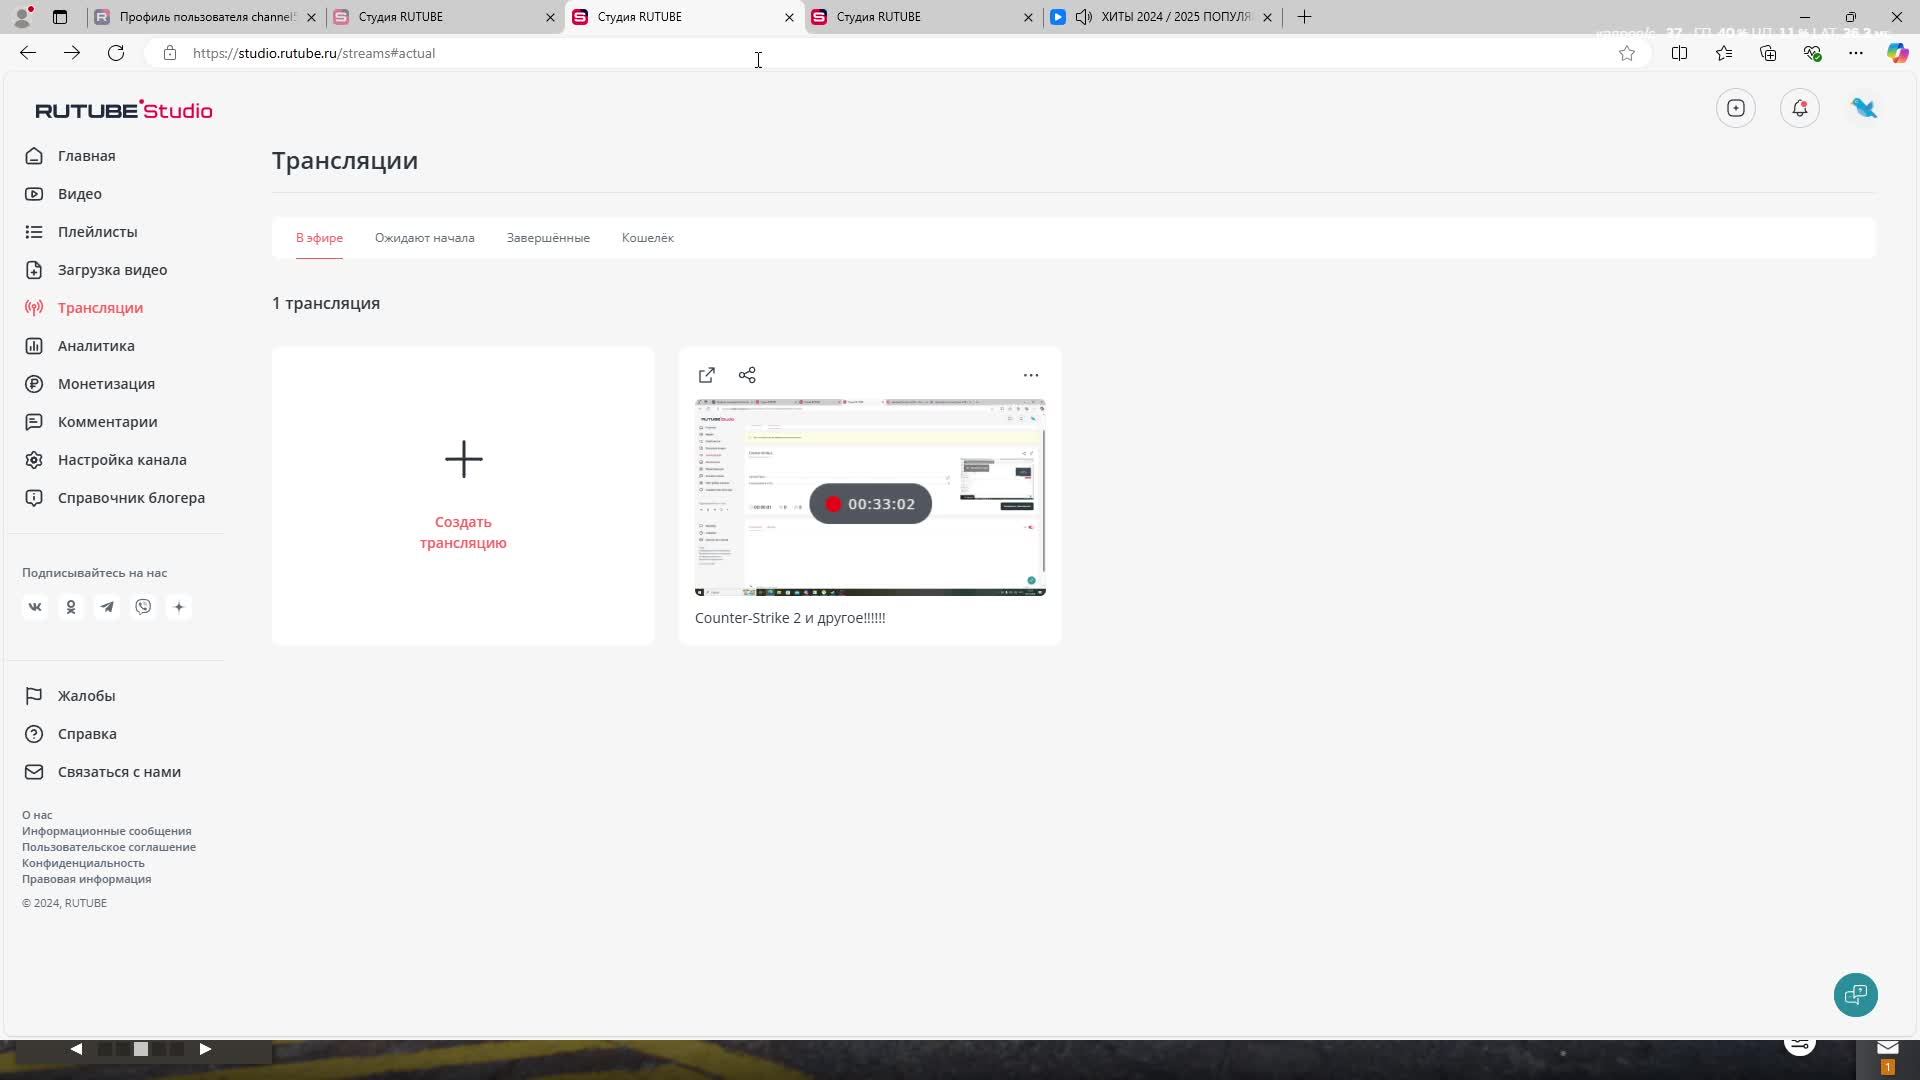The image size is (1920, 1080).
Task: Open the О нас footer link
Action: coord(37,815)
